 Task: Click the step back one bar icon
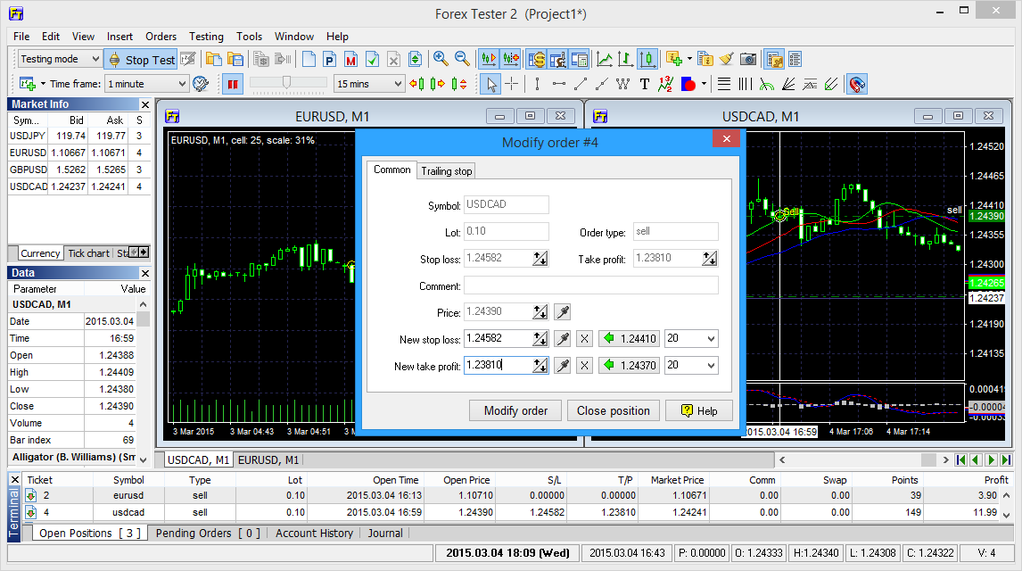[x=417, y=83]
